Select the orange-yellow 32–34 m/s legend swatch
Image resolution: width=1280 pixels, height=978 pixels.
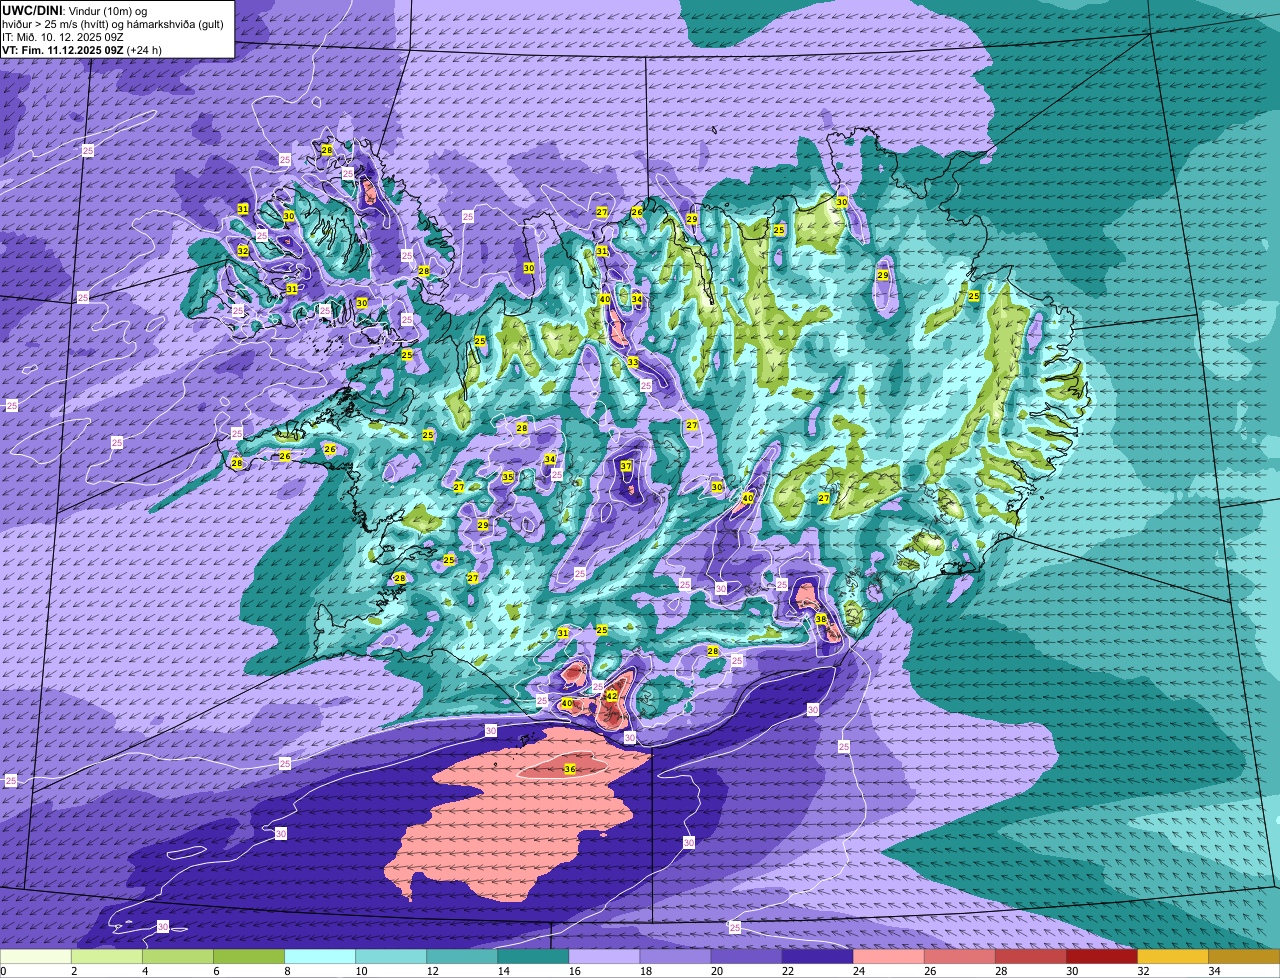(x=1172, y=957)
